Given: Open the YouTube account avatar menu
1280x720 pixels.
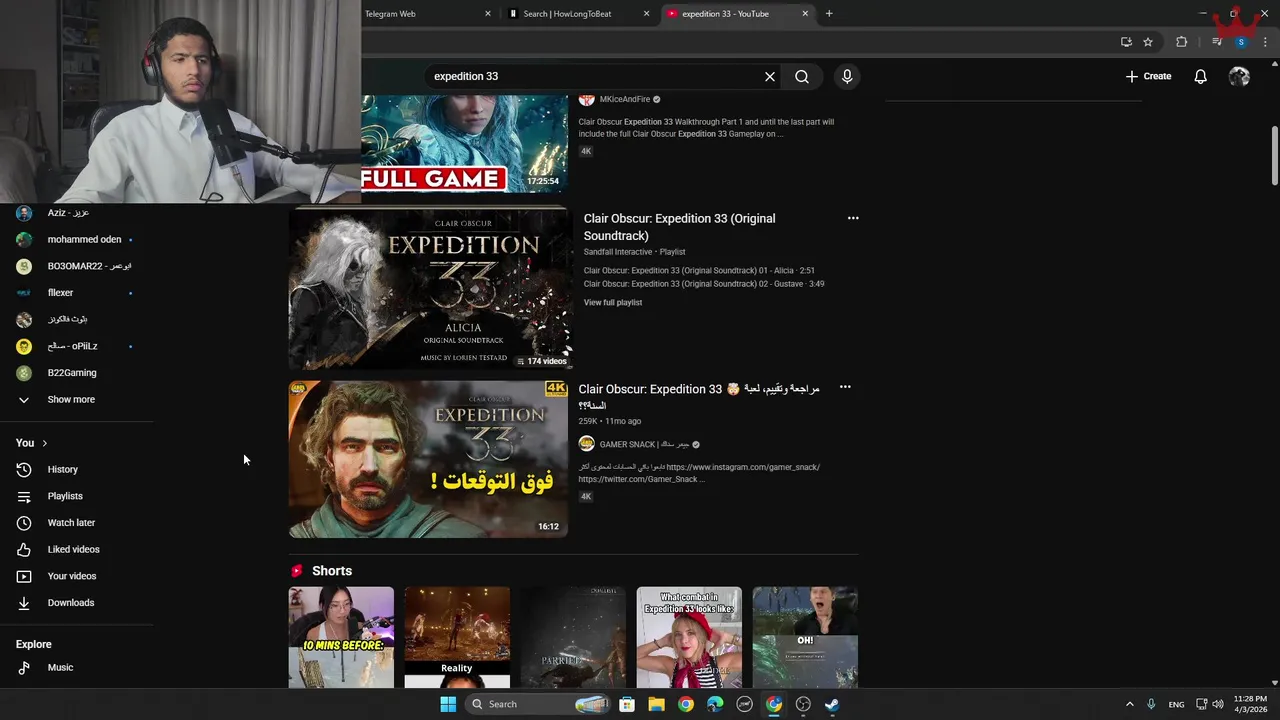Looking at the screenshot, I should point(1239,76).
